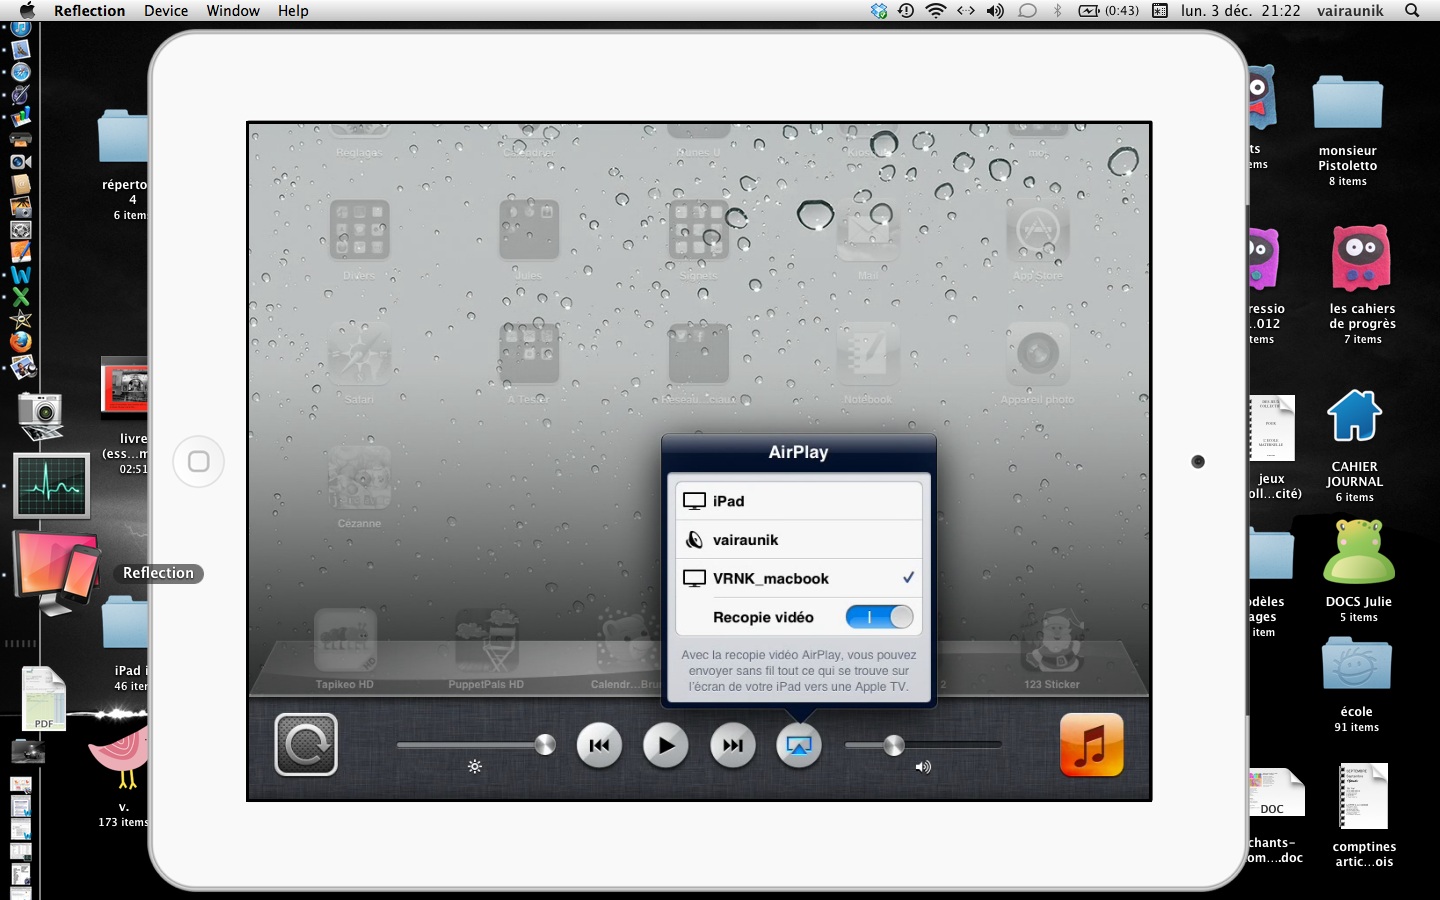Open the Reflection menu in the menu bar

coord(89,10)
